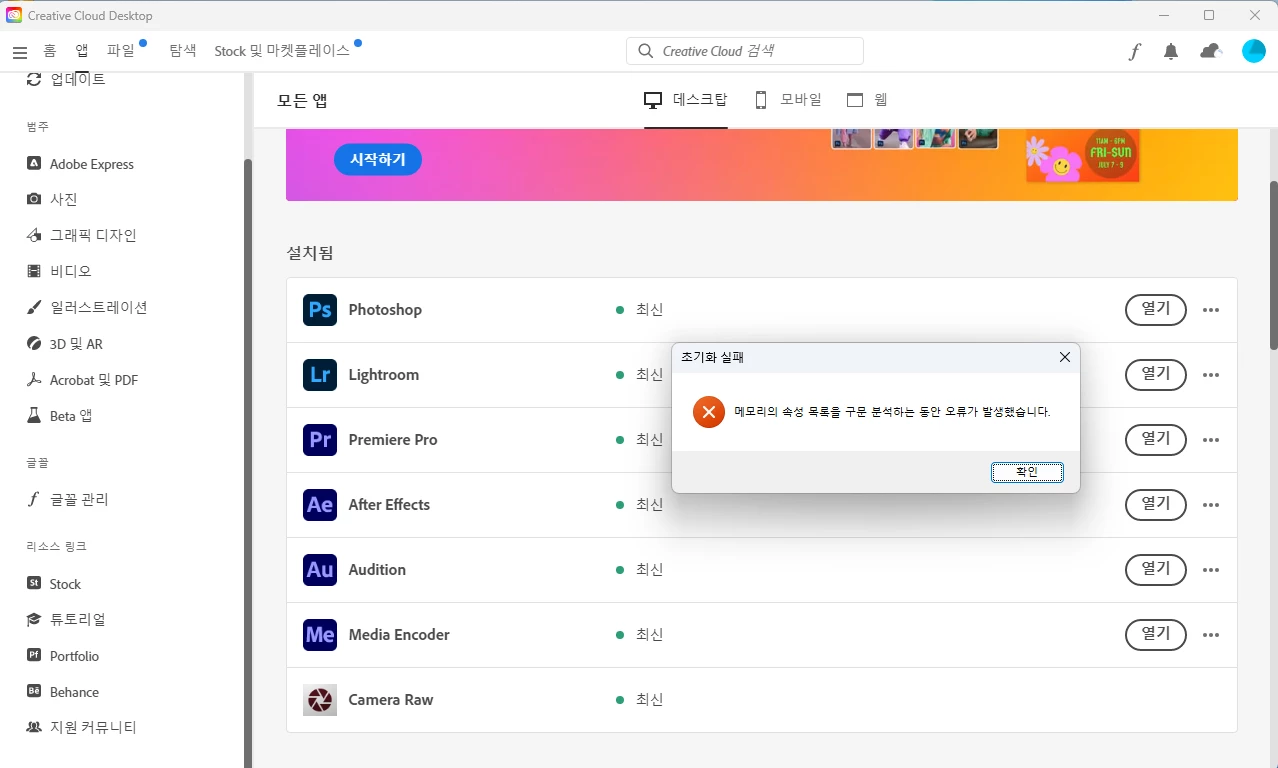Switch to the 웹 tab
The image size is (1278, 768).
tap(867, 100)
